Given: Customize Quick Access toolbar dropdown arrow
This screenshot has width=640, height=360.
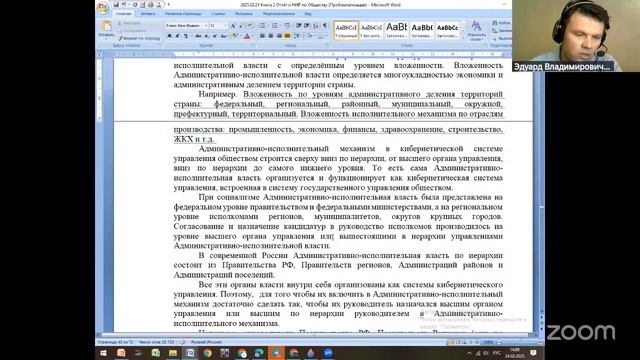Looking at the screenshot, I should click(168, 4).
